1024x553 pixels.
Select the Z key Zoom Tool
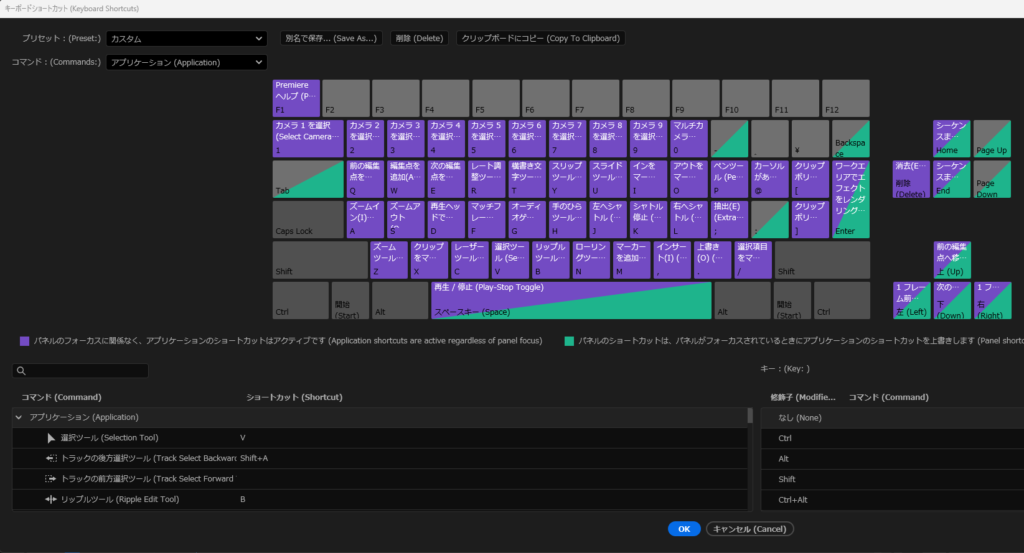(x=389, y=260)
